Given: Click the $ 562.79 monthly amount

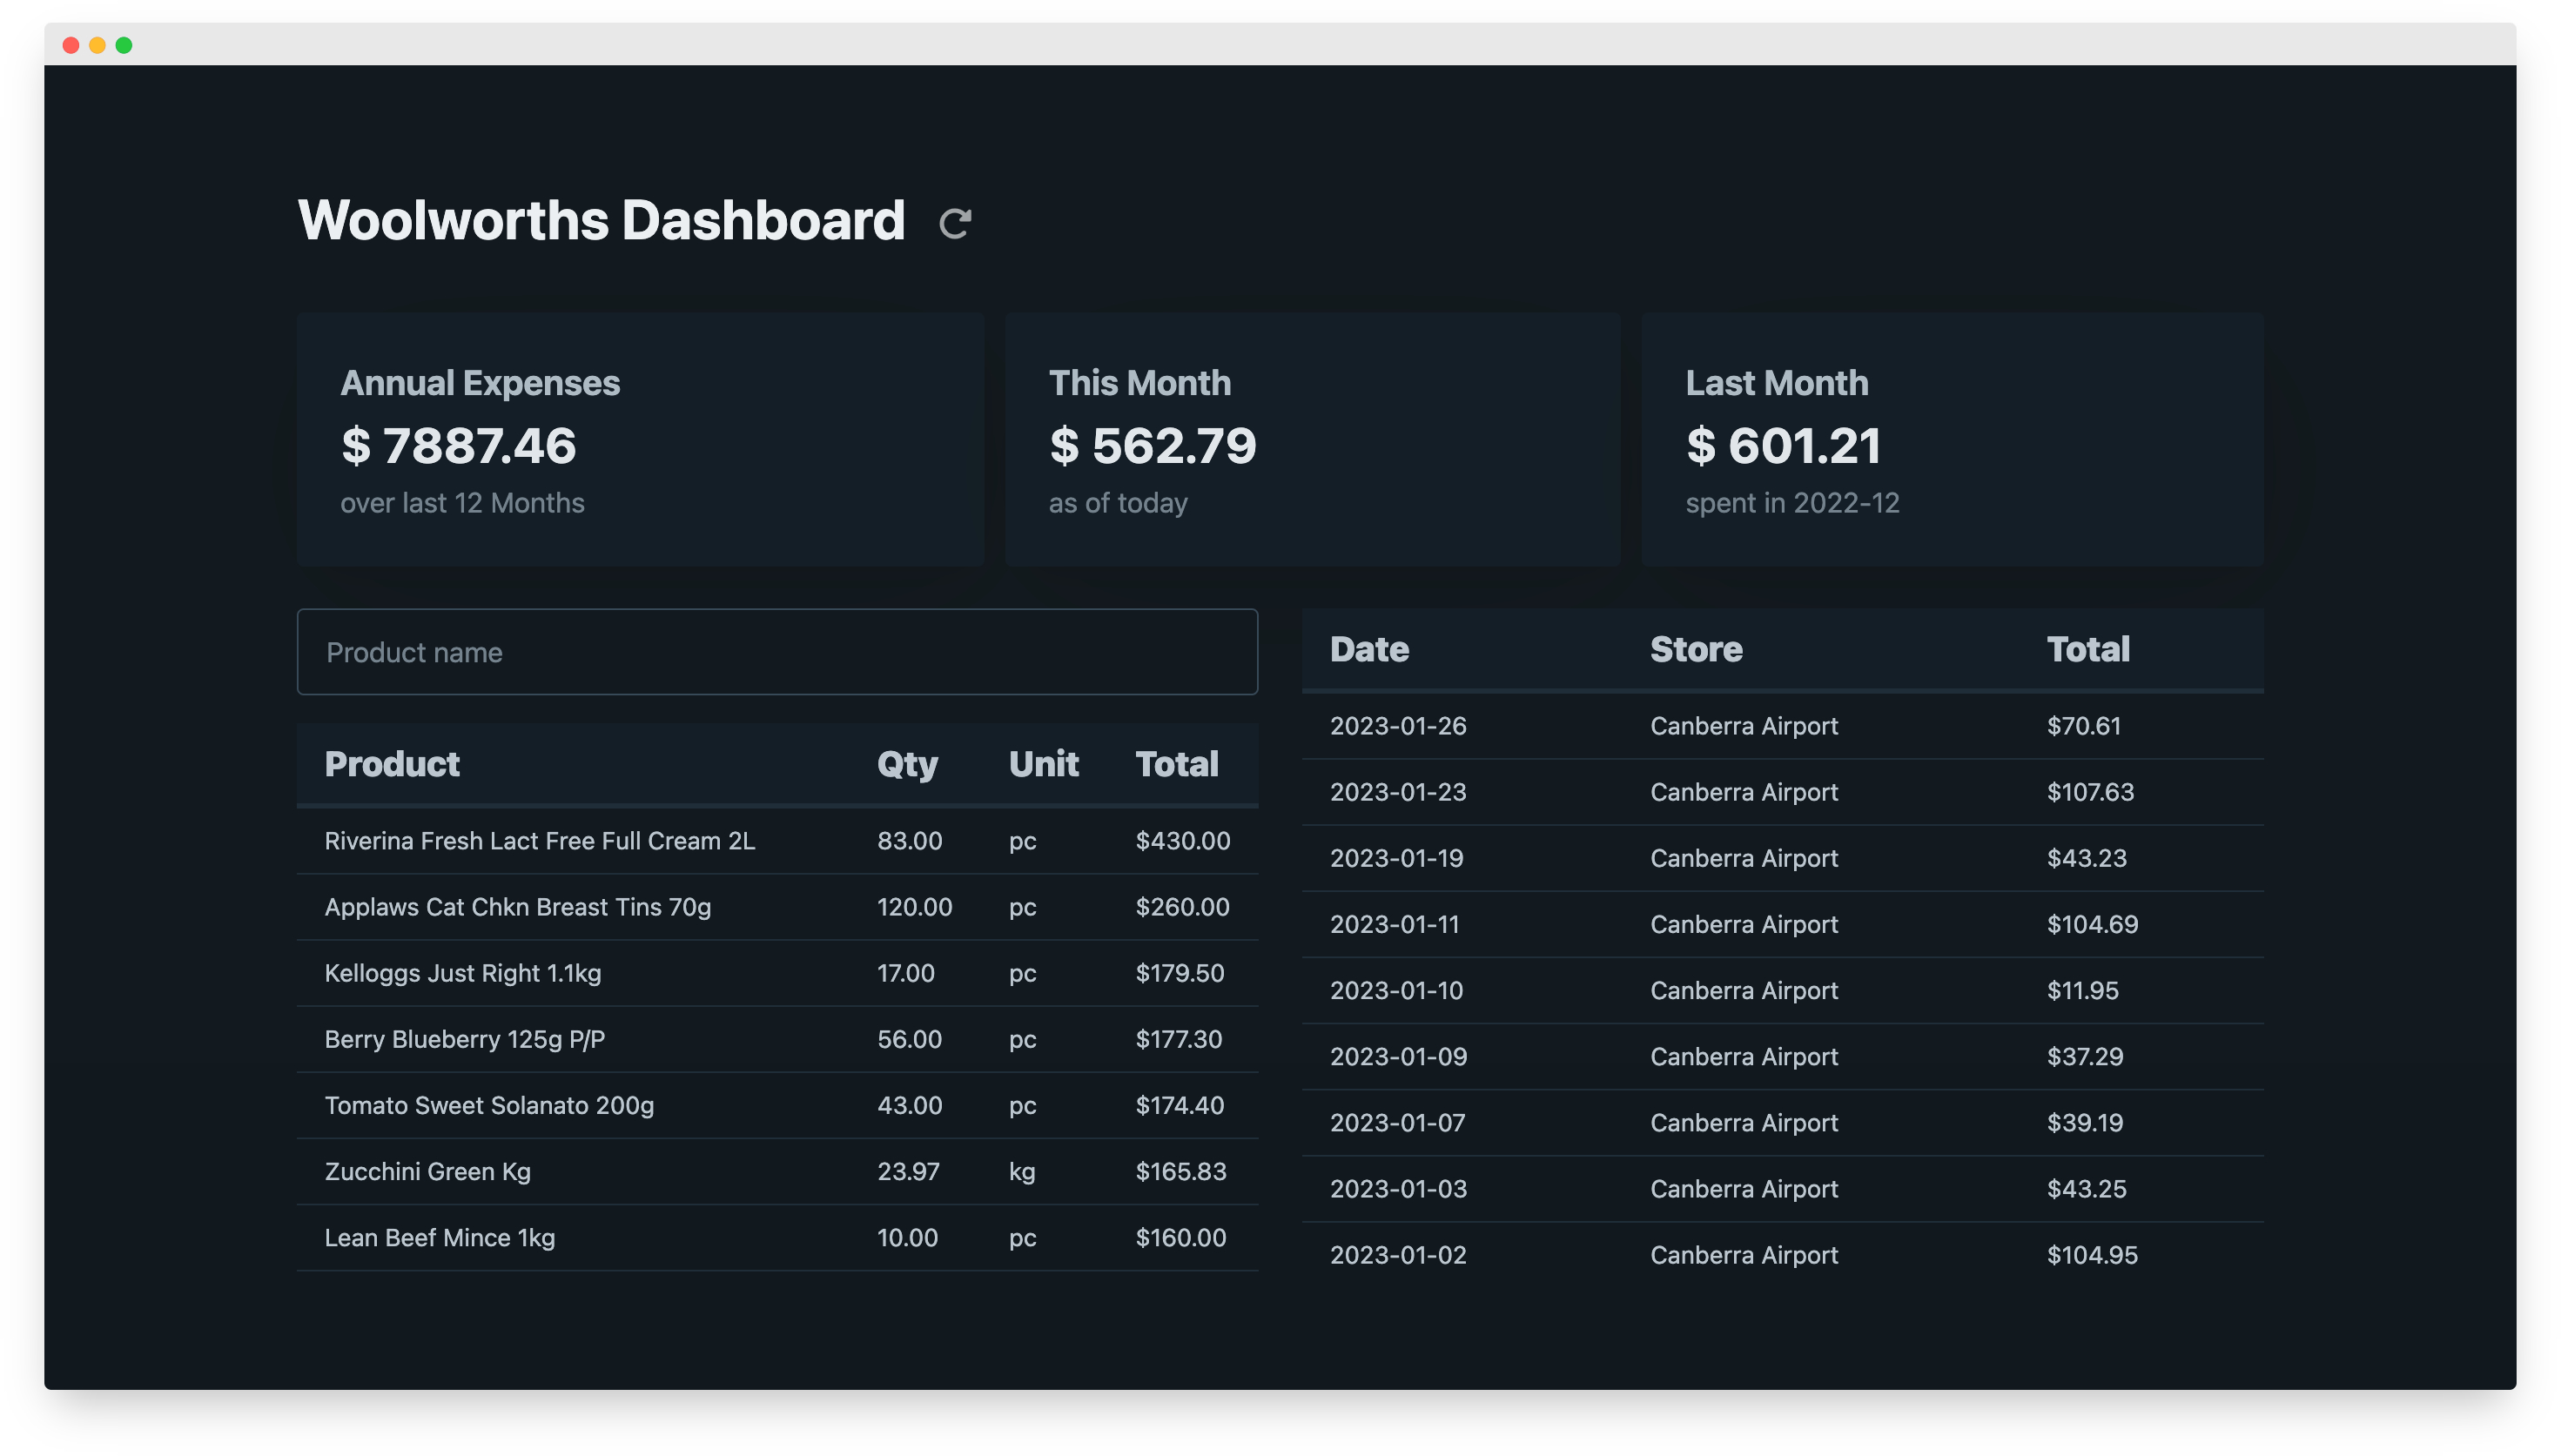Looking at the screenshot, I should pos(1152,445).
